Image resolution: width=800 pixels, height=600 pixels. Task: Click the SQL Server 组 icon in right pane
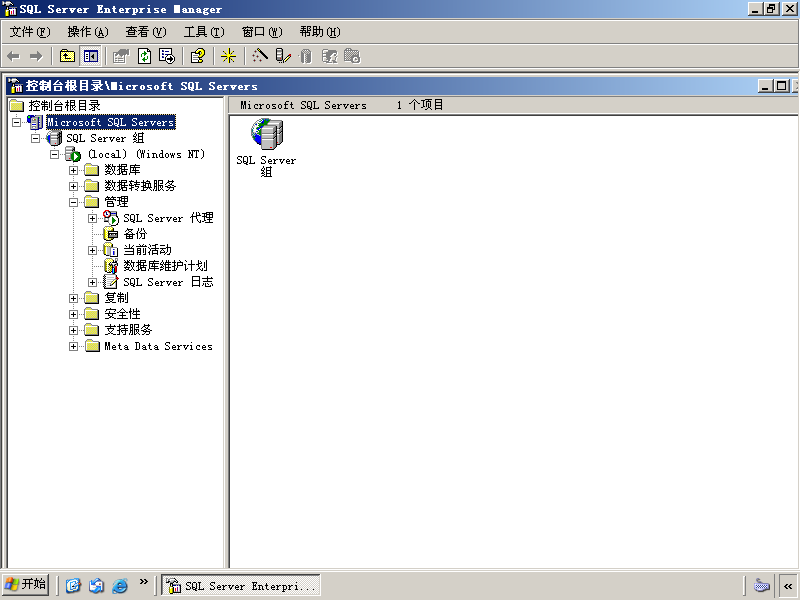pyautogui.click(x=267, y=135)
